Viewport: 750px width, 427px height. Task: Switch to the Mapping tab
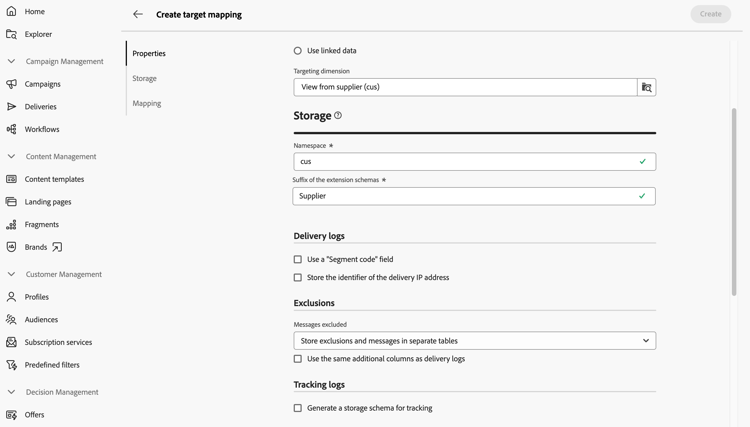[147, 103]
